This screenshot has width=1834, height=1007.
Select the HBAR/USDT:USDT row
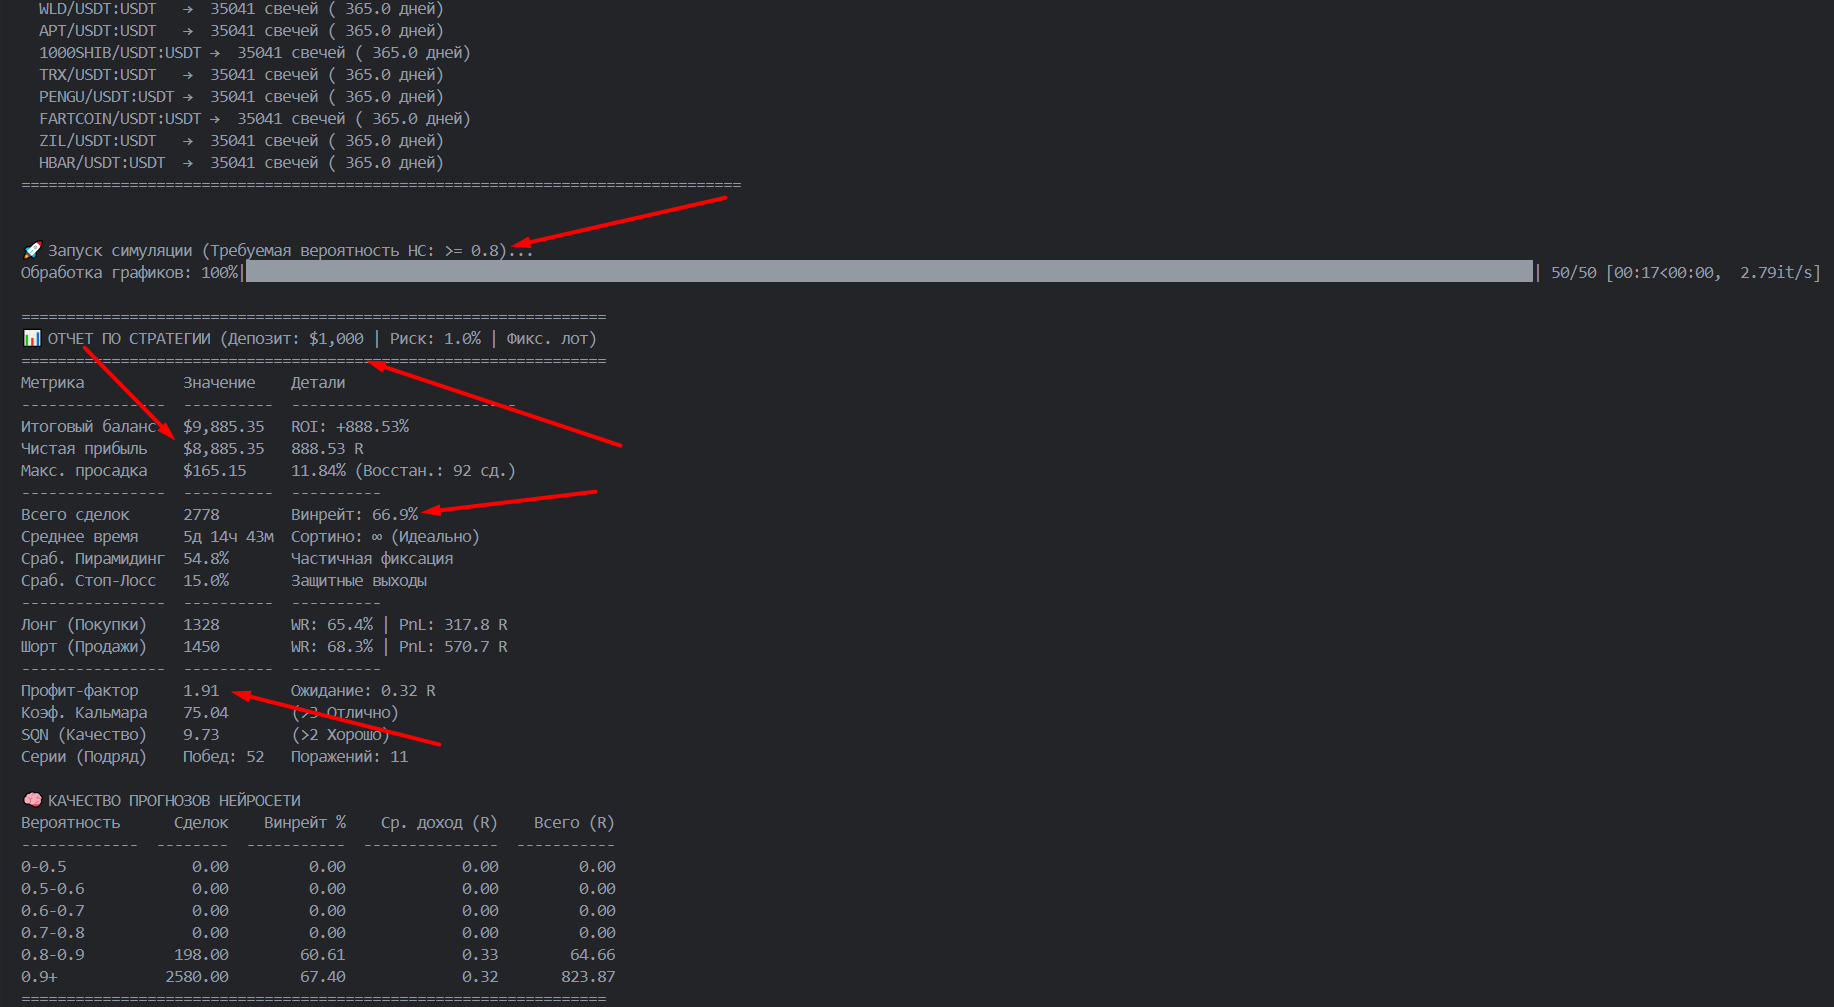tap(241, 163)
